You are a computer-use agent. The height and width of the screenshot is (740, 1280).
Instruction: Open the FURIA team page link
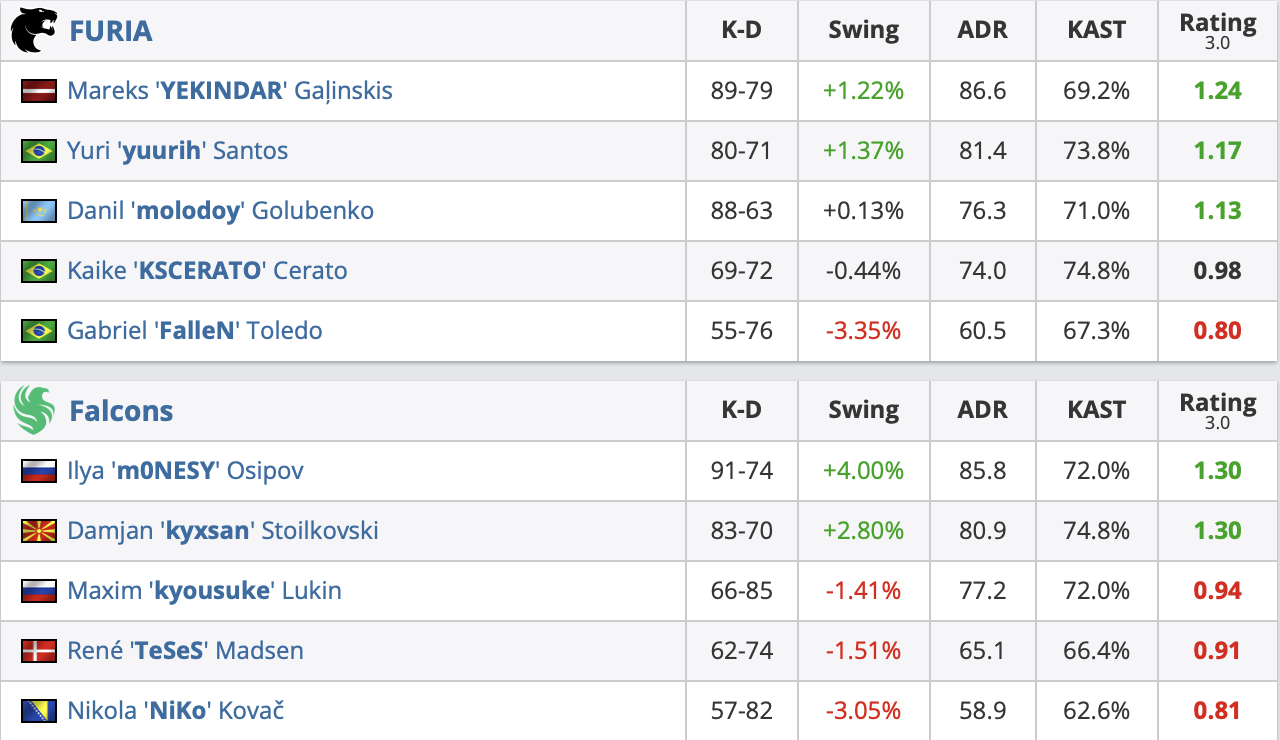point(110,31)
